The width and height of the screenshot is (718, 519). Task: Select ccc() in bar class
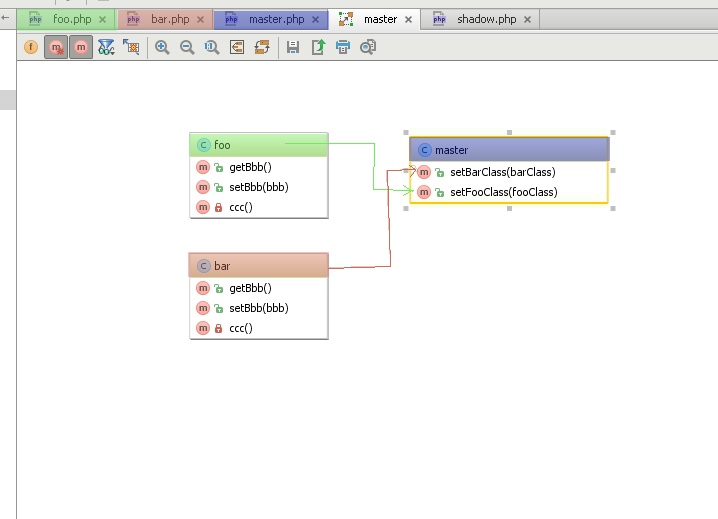click(259, 328)
